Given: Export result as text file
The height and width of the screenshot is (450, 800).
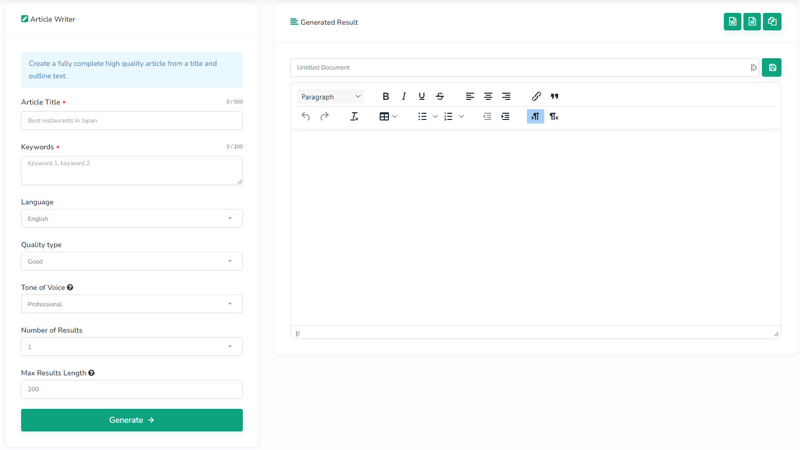Looking at the screenshot, I should (x=752, y=21).
